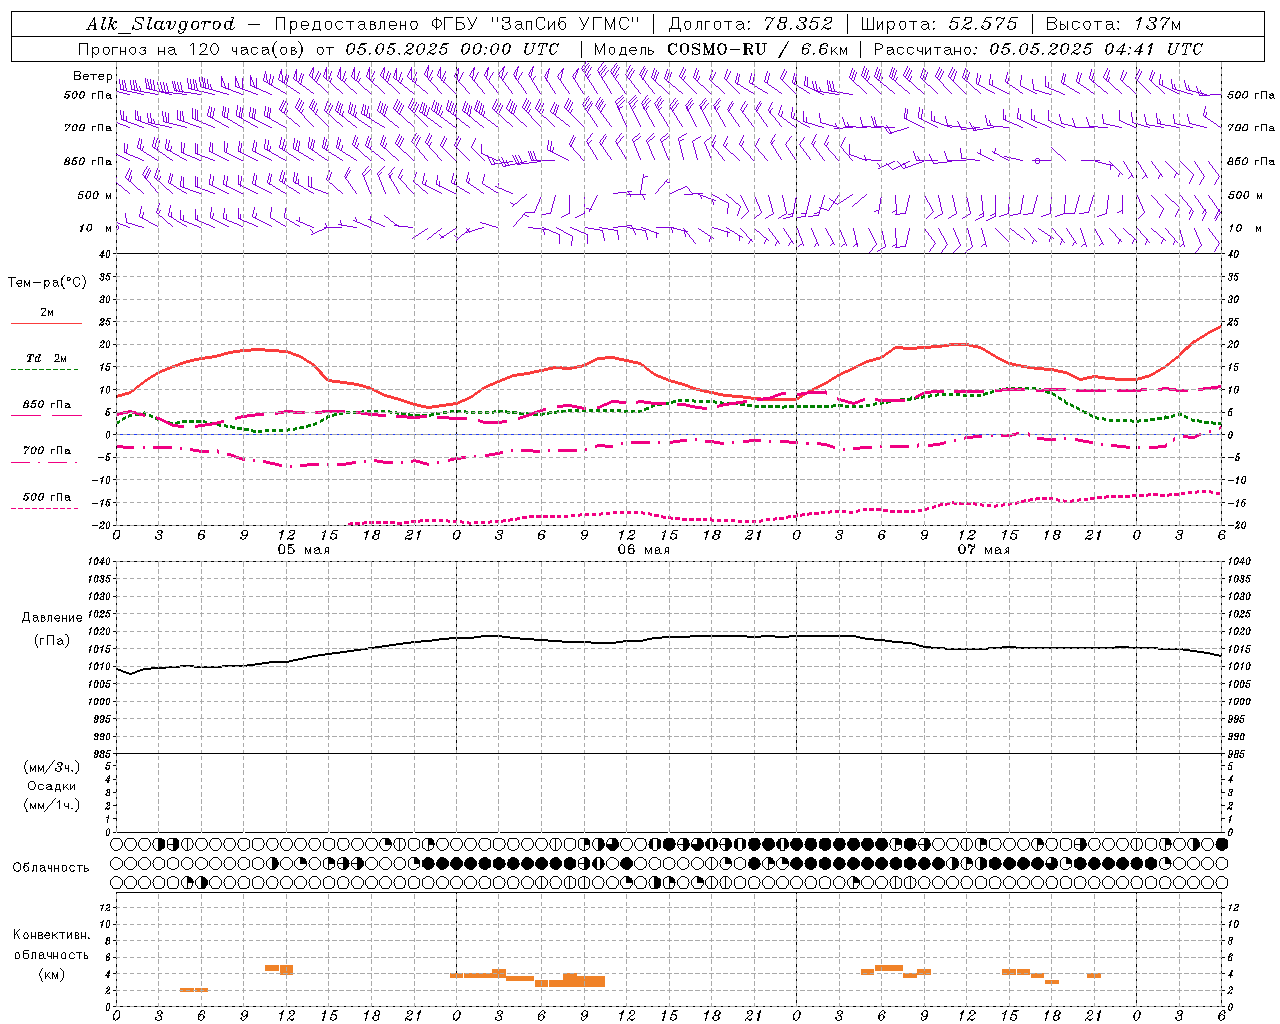Click the model name COSMO-RU / 6.6км
The height and width of the screenshot is (1024, 1280).
tap(758, 49)
